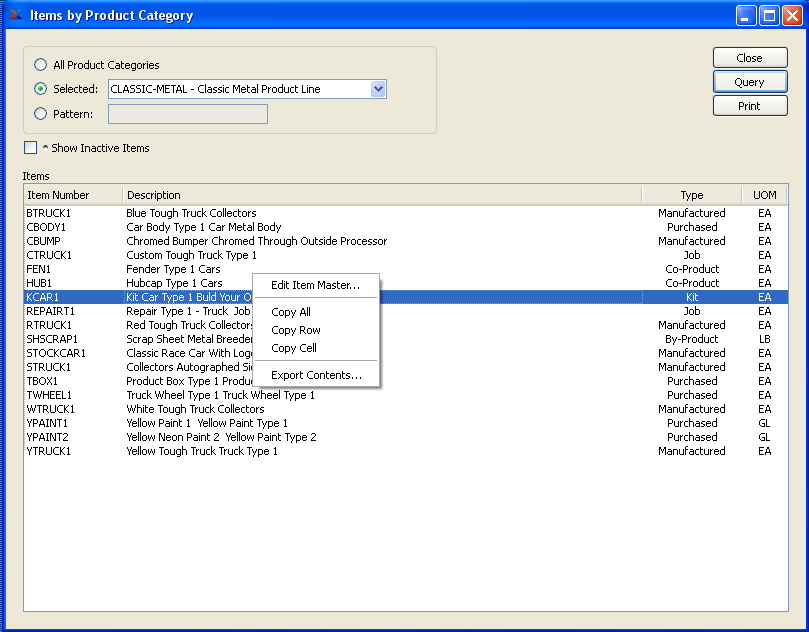Maximize the Items by Product Category window
This screenshot has width=809, height=632.
[x=769, y=15]
